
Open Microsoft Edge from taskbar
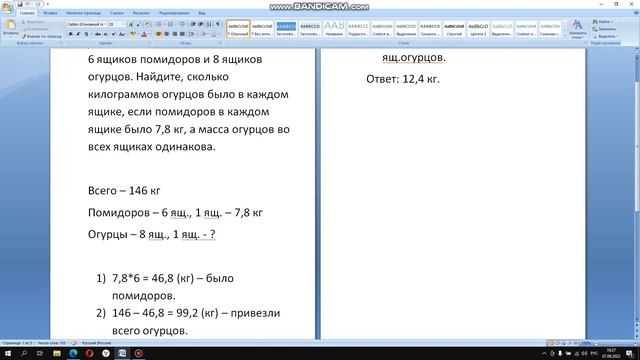point(73,353)
